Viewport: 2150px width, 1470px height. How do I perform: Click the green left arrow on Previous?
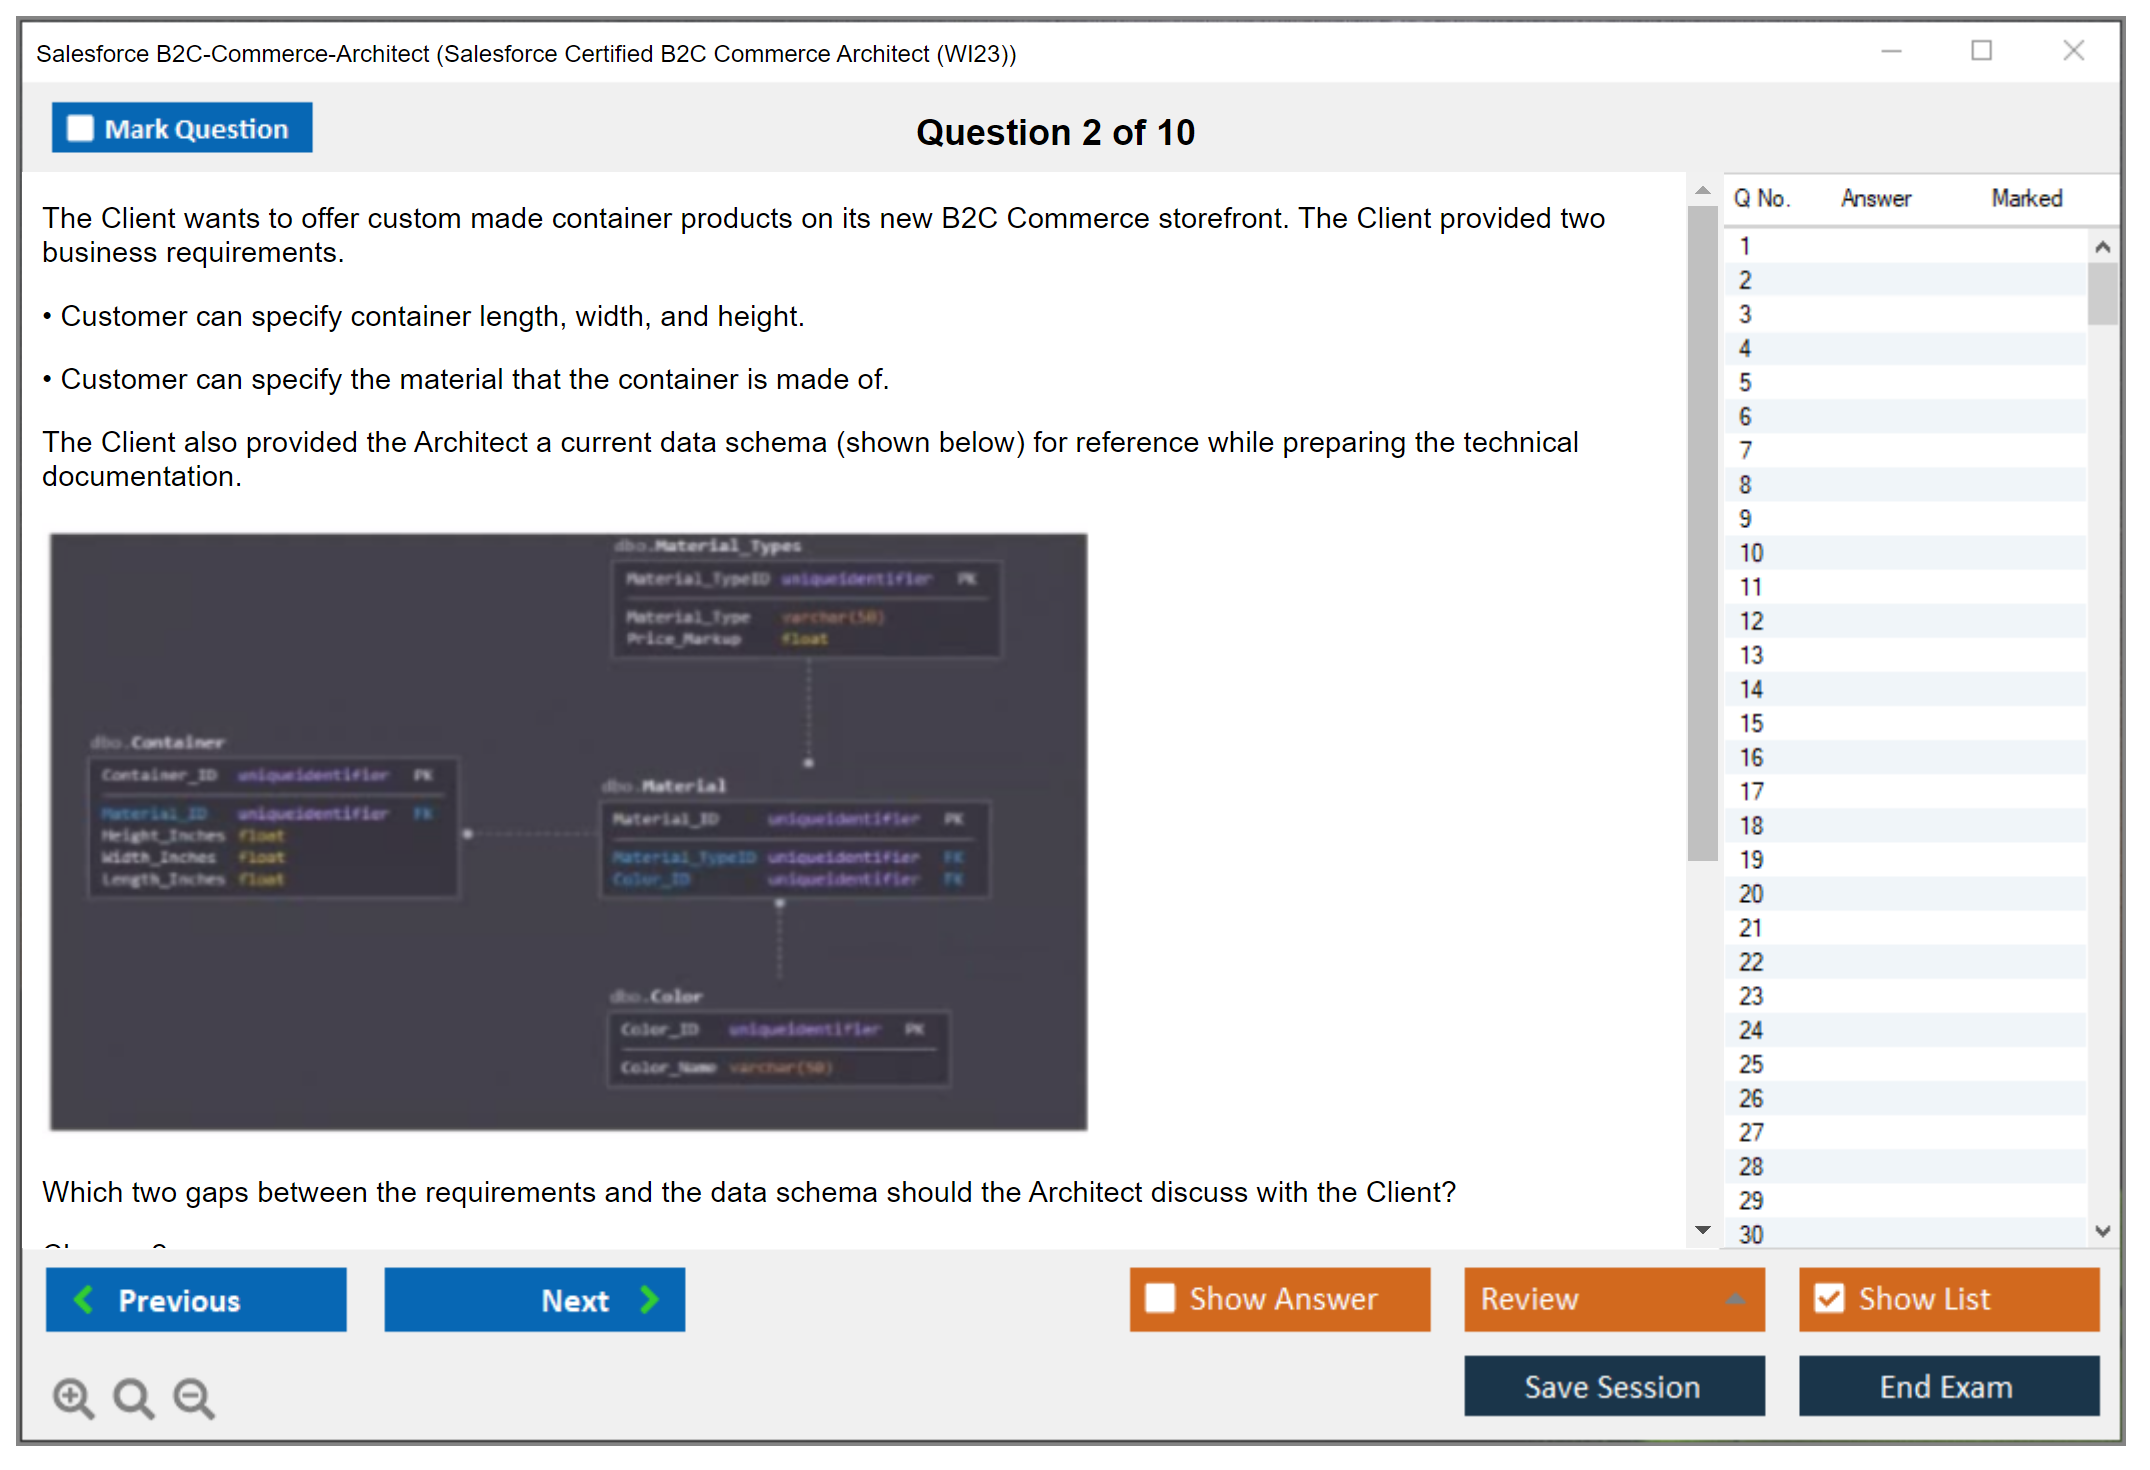click(84, 1300)
